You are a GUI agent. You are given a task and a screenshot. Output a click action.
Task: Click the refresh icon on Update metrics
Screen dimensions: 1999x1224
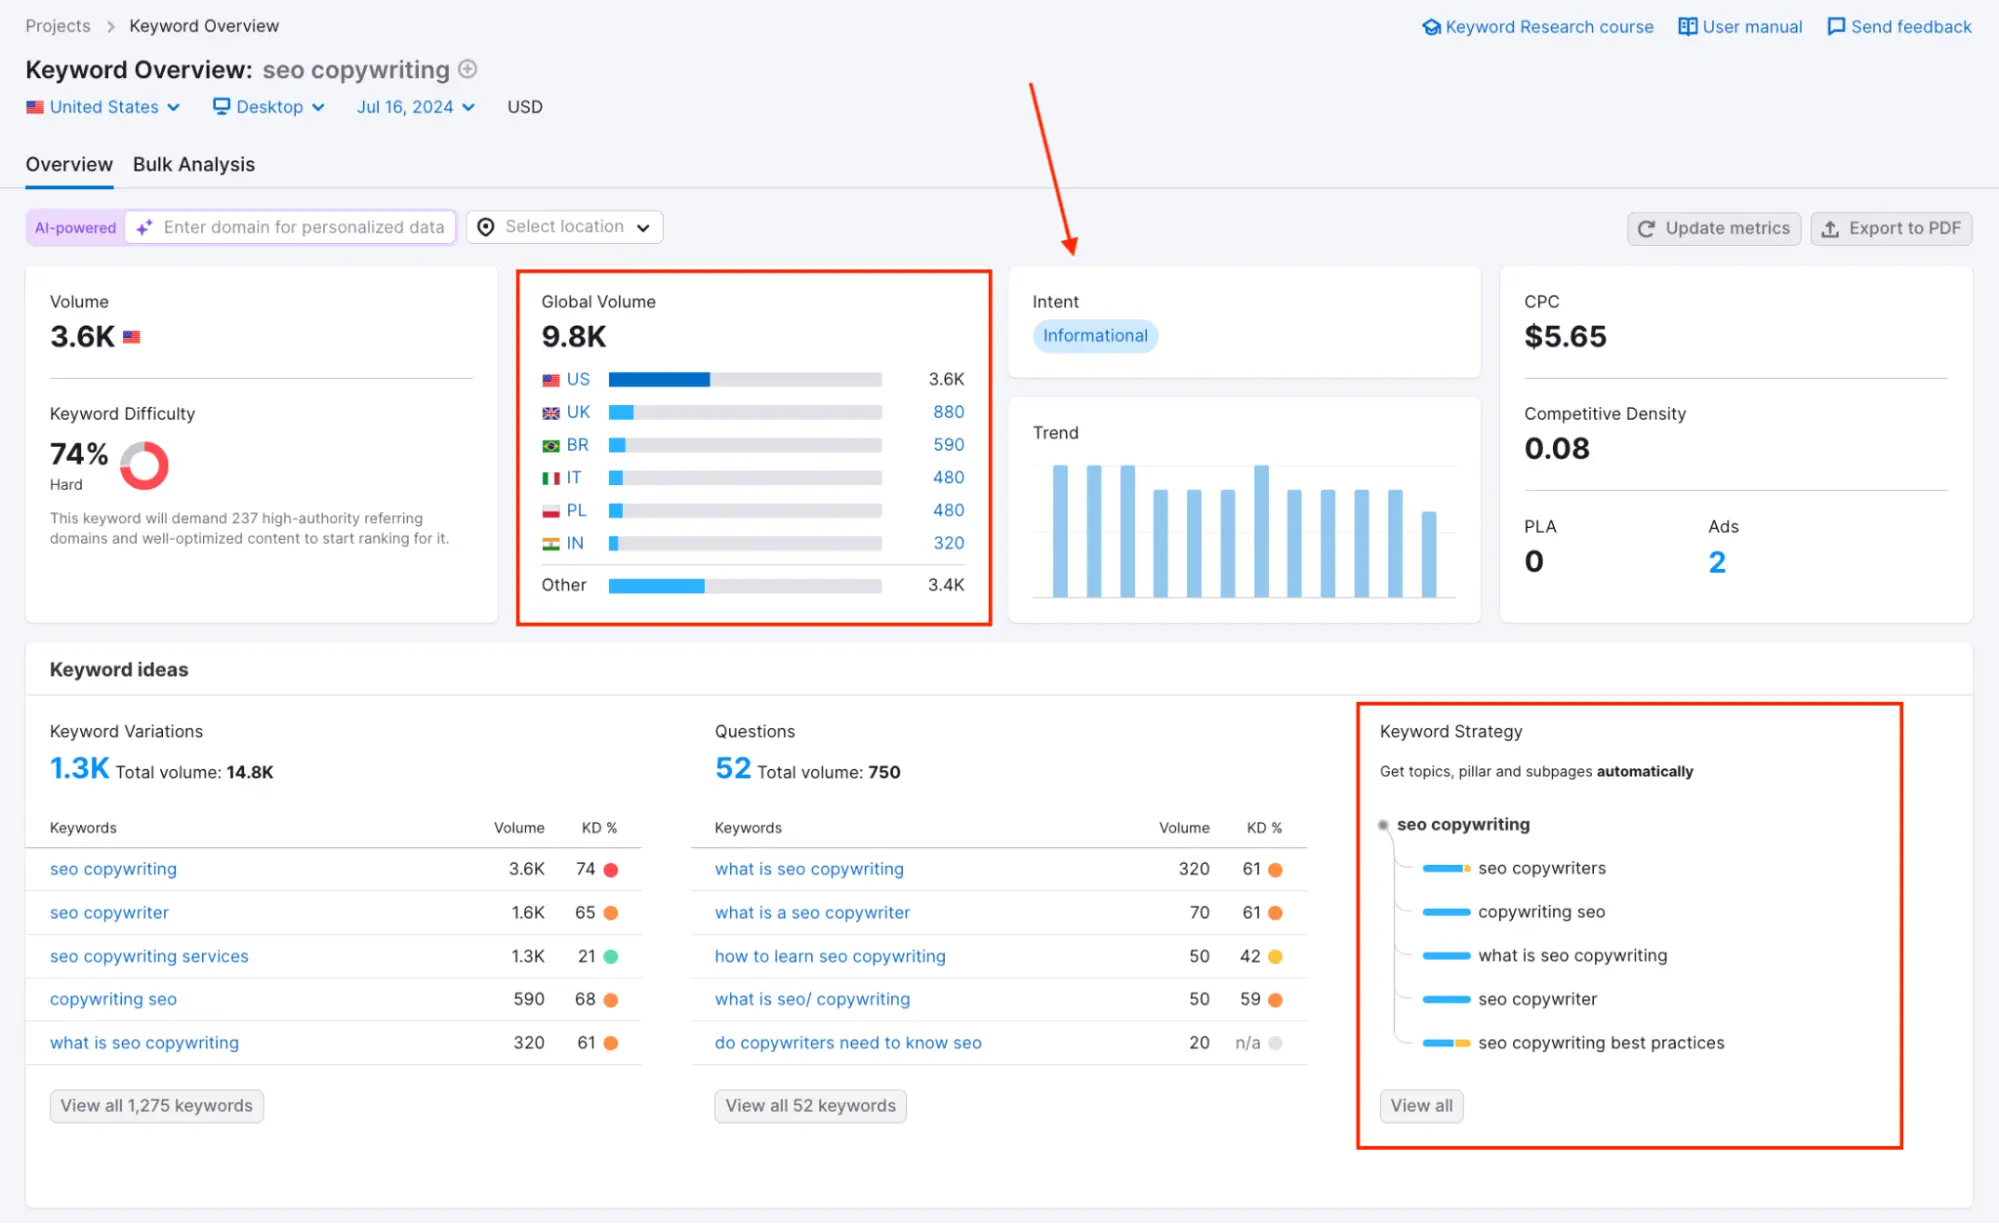tap(1647, 228)
